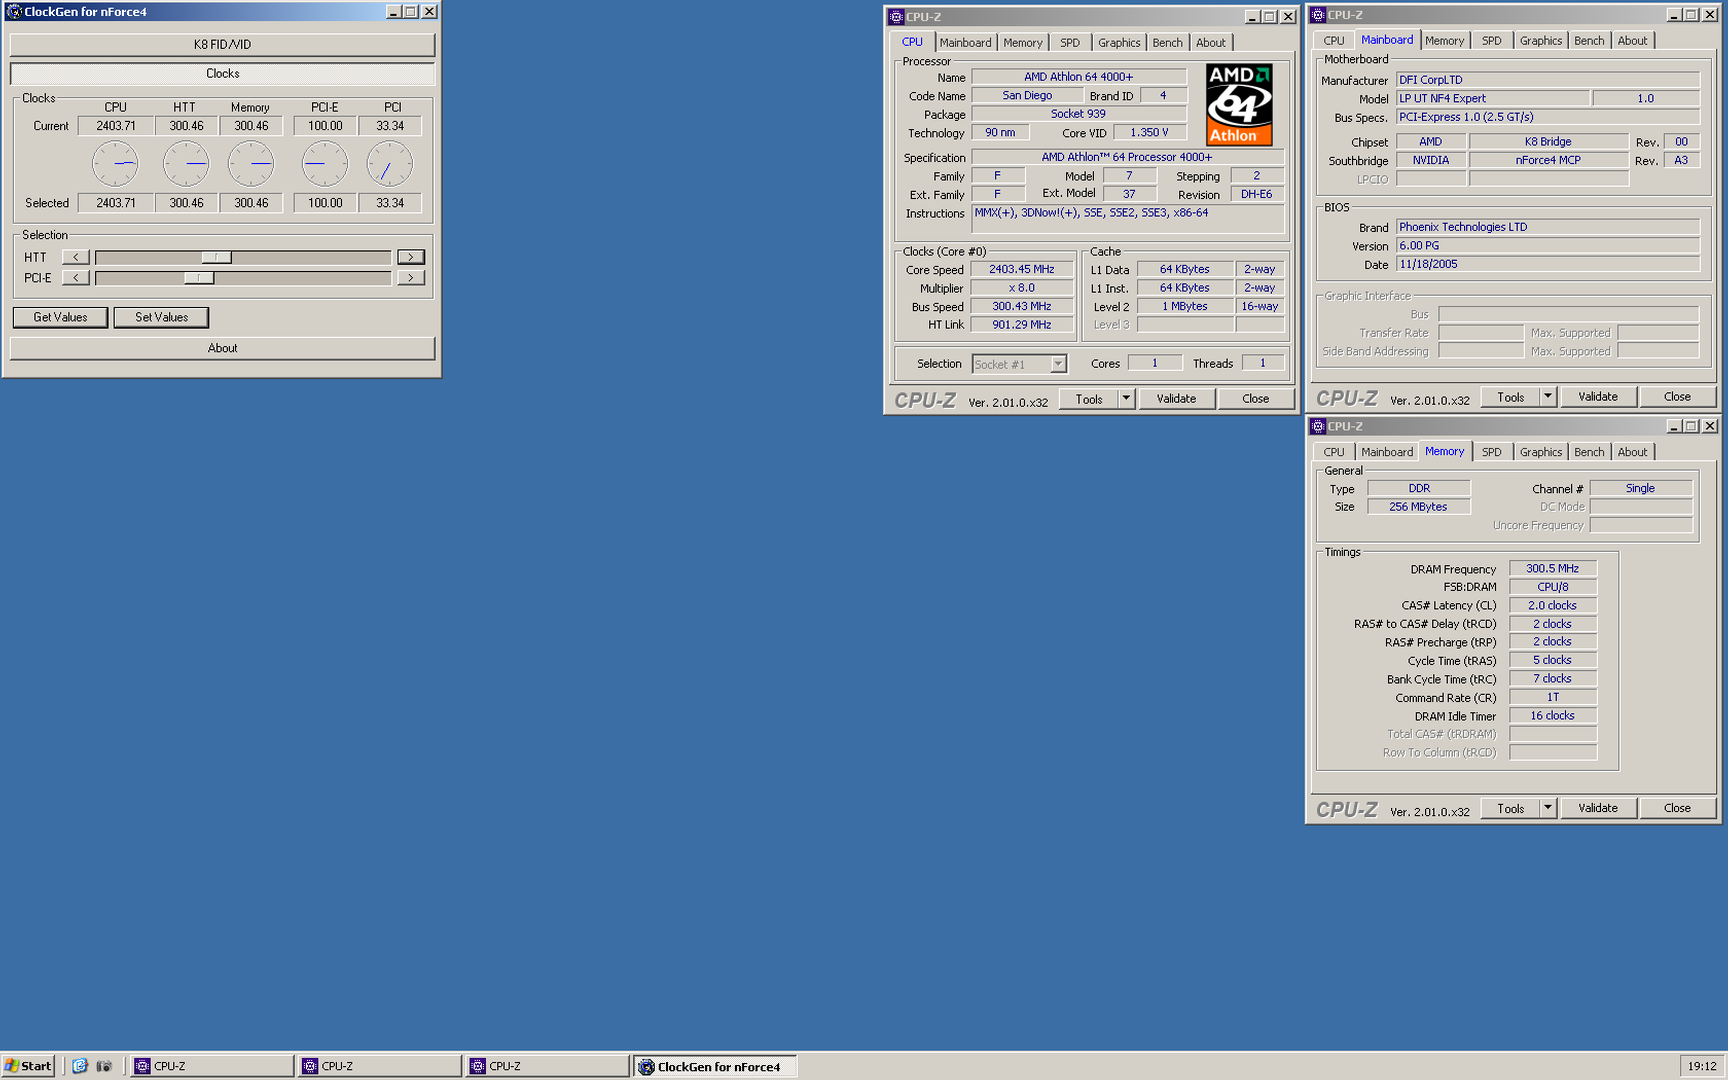Viewport: 1728px width, 1080px height.
Task: Click the ClockGen title bar icon
Action: [14, 12]
